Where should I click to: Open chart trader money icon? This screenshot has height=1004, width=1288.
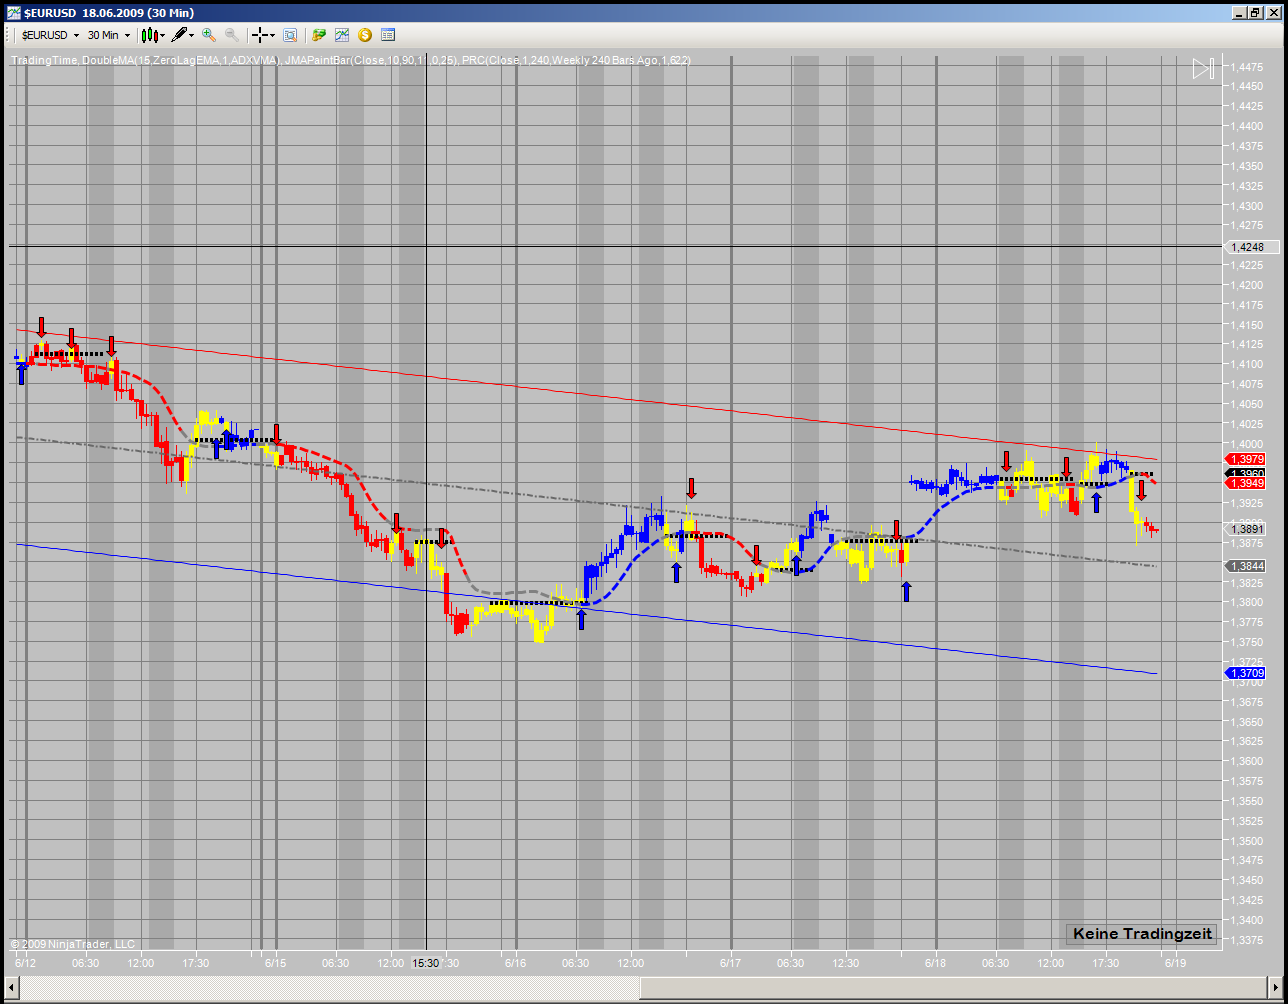(319, 35)
